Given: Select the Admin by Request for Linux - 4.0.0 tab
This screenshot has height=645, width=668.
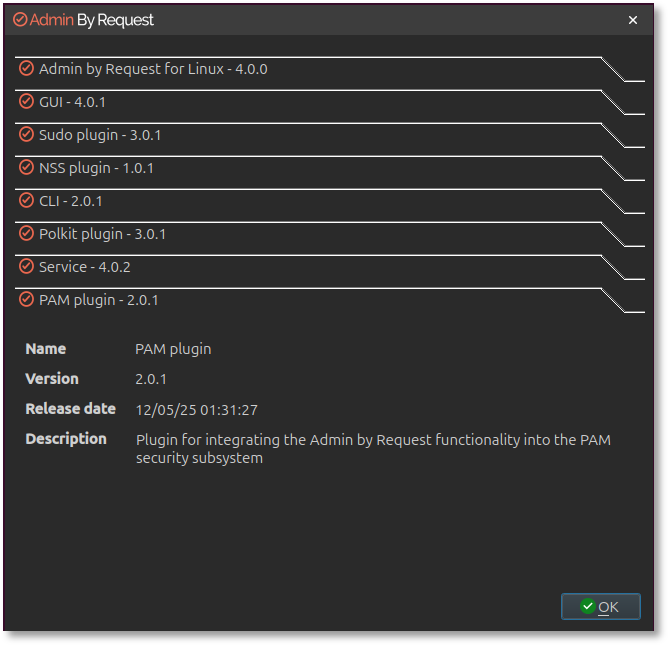Looking at the screenshot, I should [x=153, y=69].
